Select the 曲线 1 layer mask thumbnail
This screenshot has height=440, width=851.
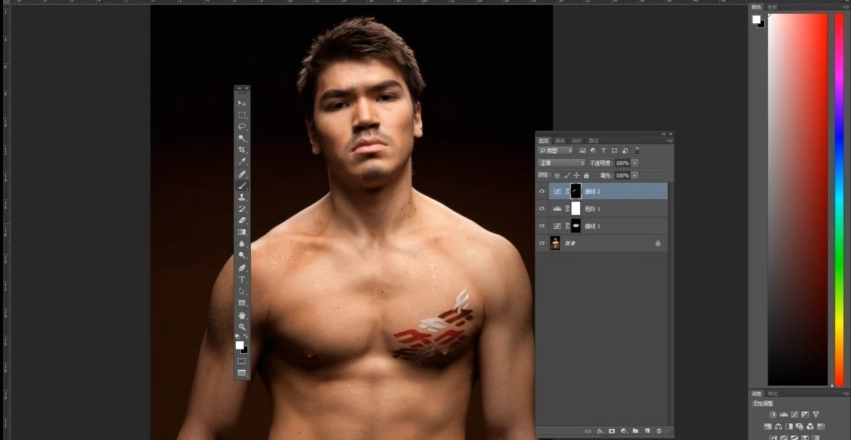(575, 226)
